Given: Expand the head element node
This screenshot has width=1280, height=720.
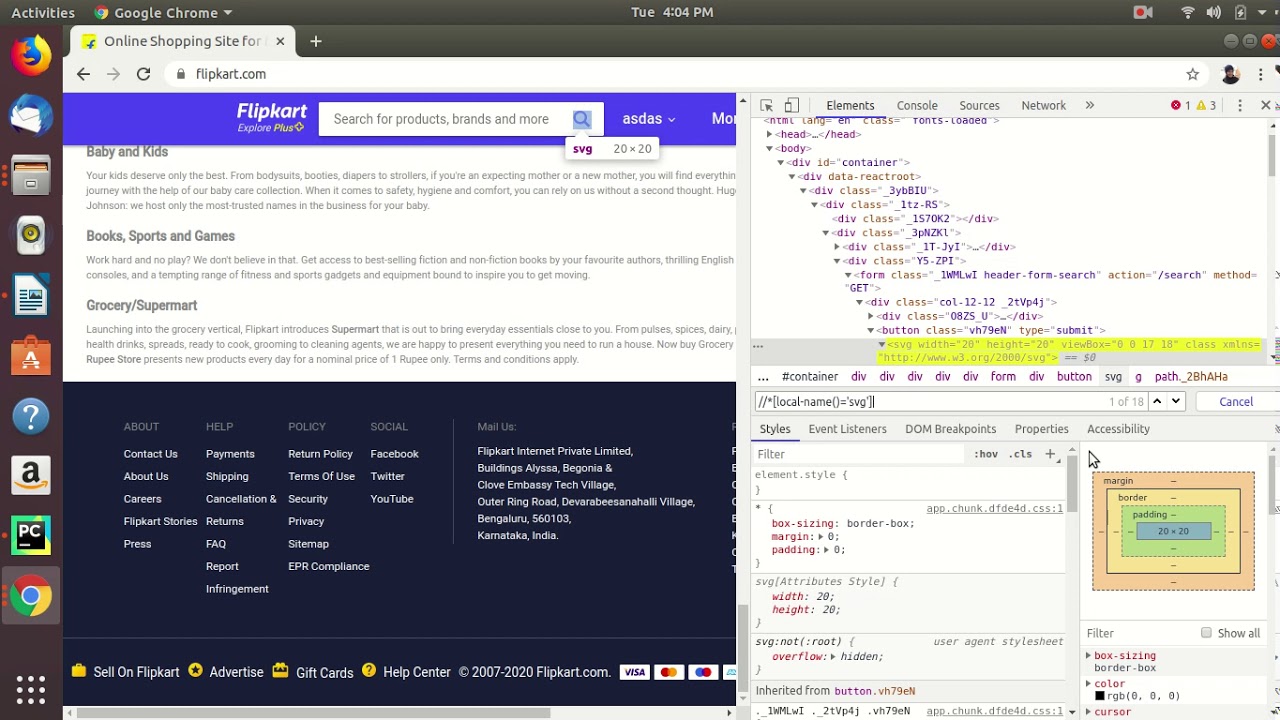Looking at the screenshot, I should click(768, 134).
